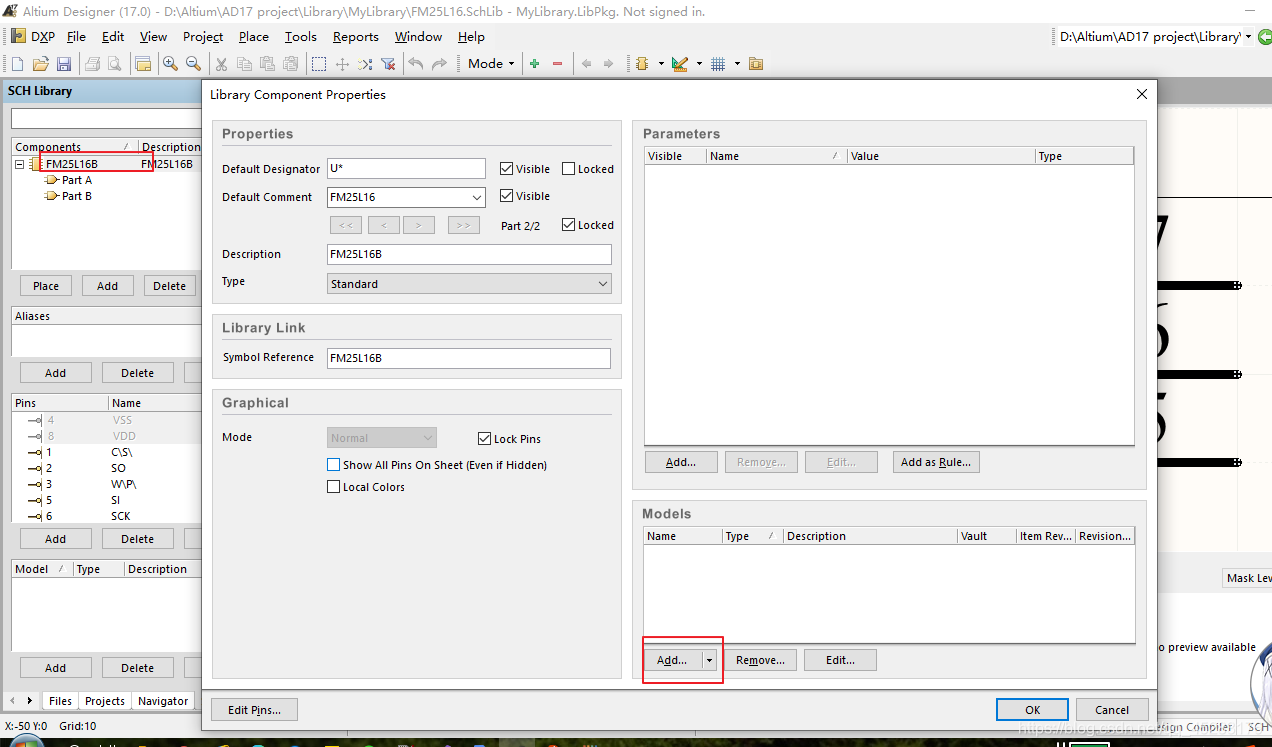
Task: Click the Save floppy disk icon
Action: point(64,64)
